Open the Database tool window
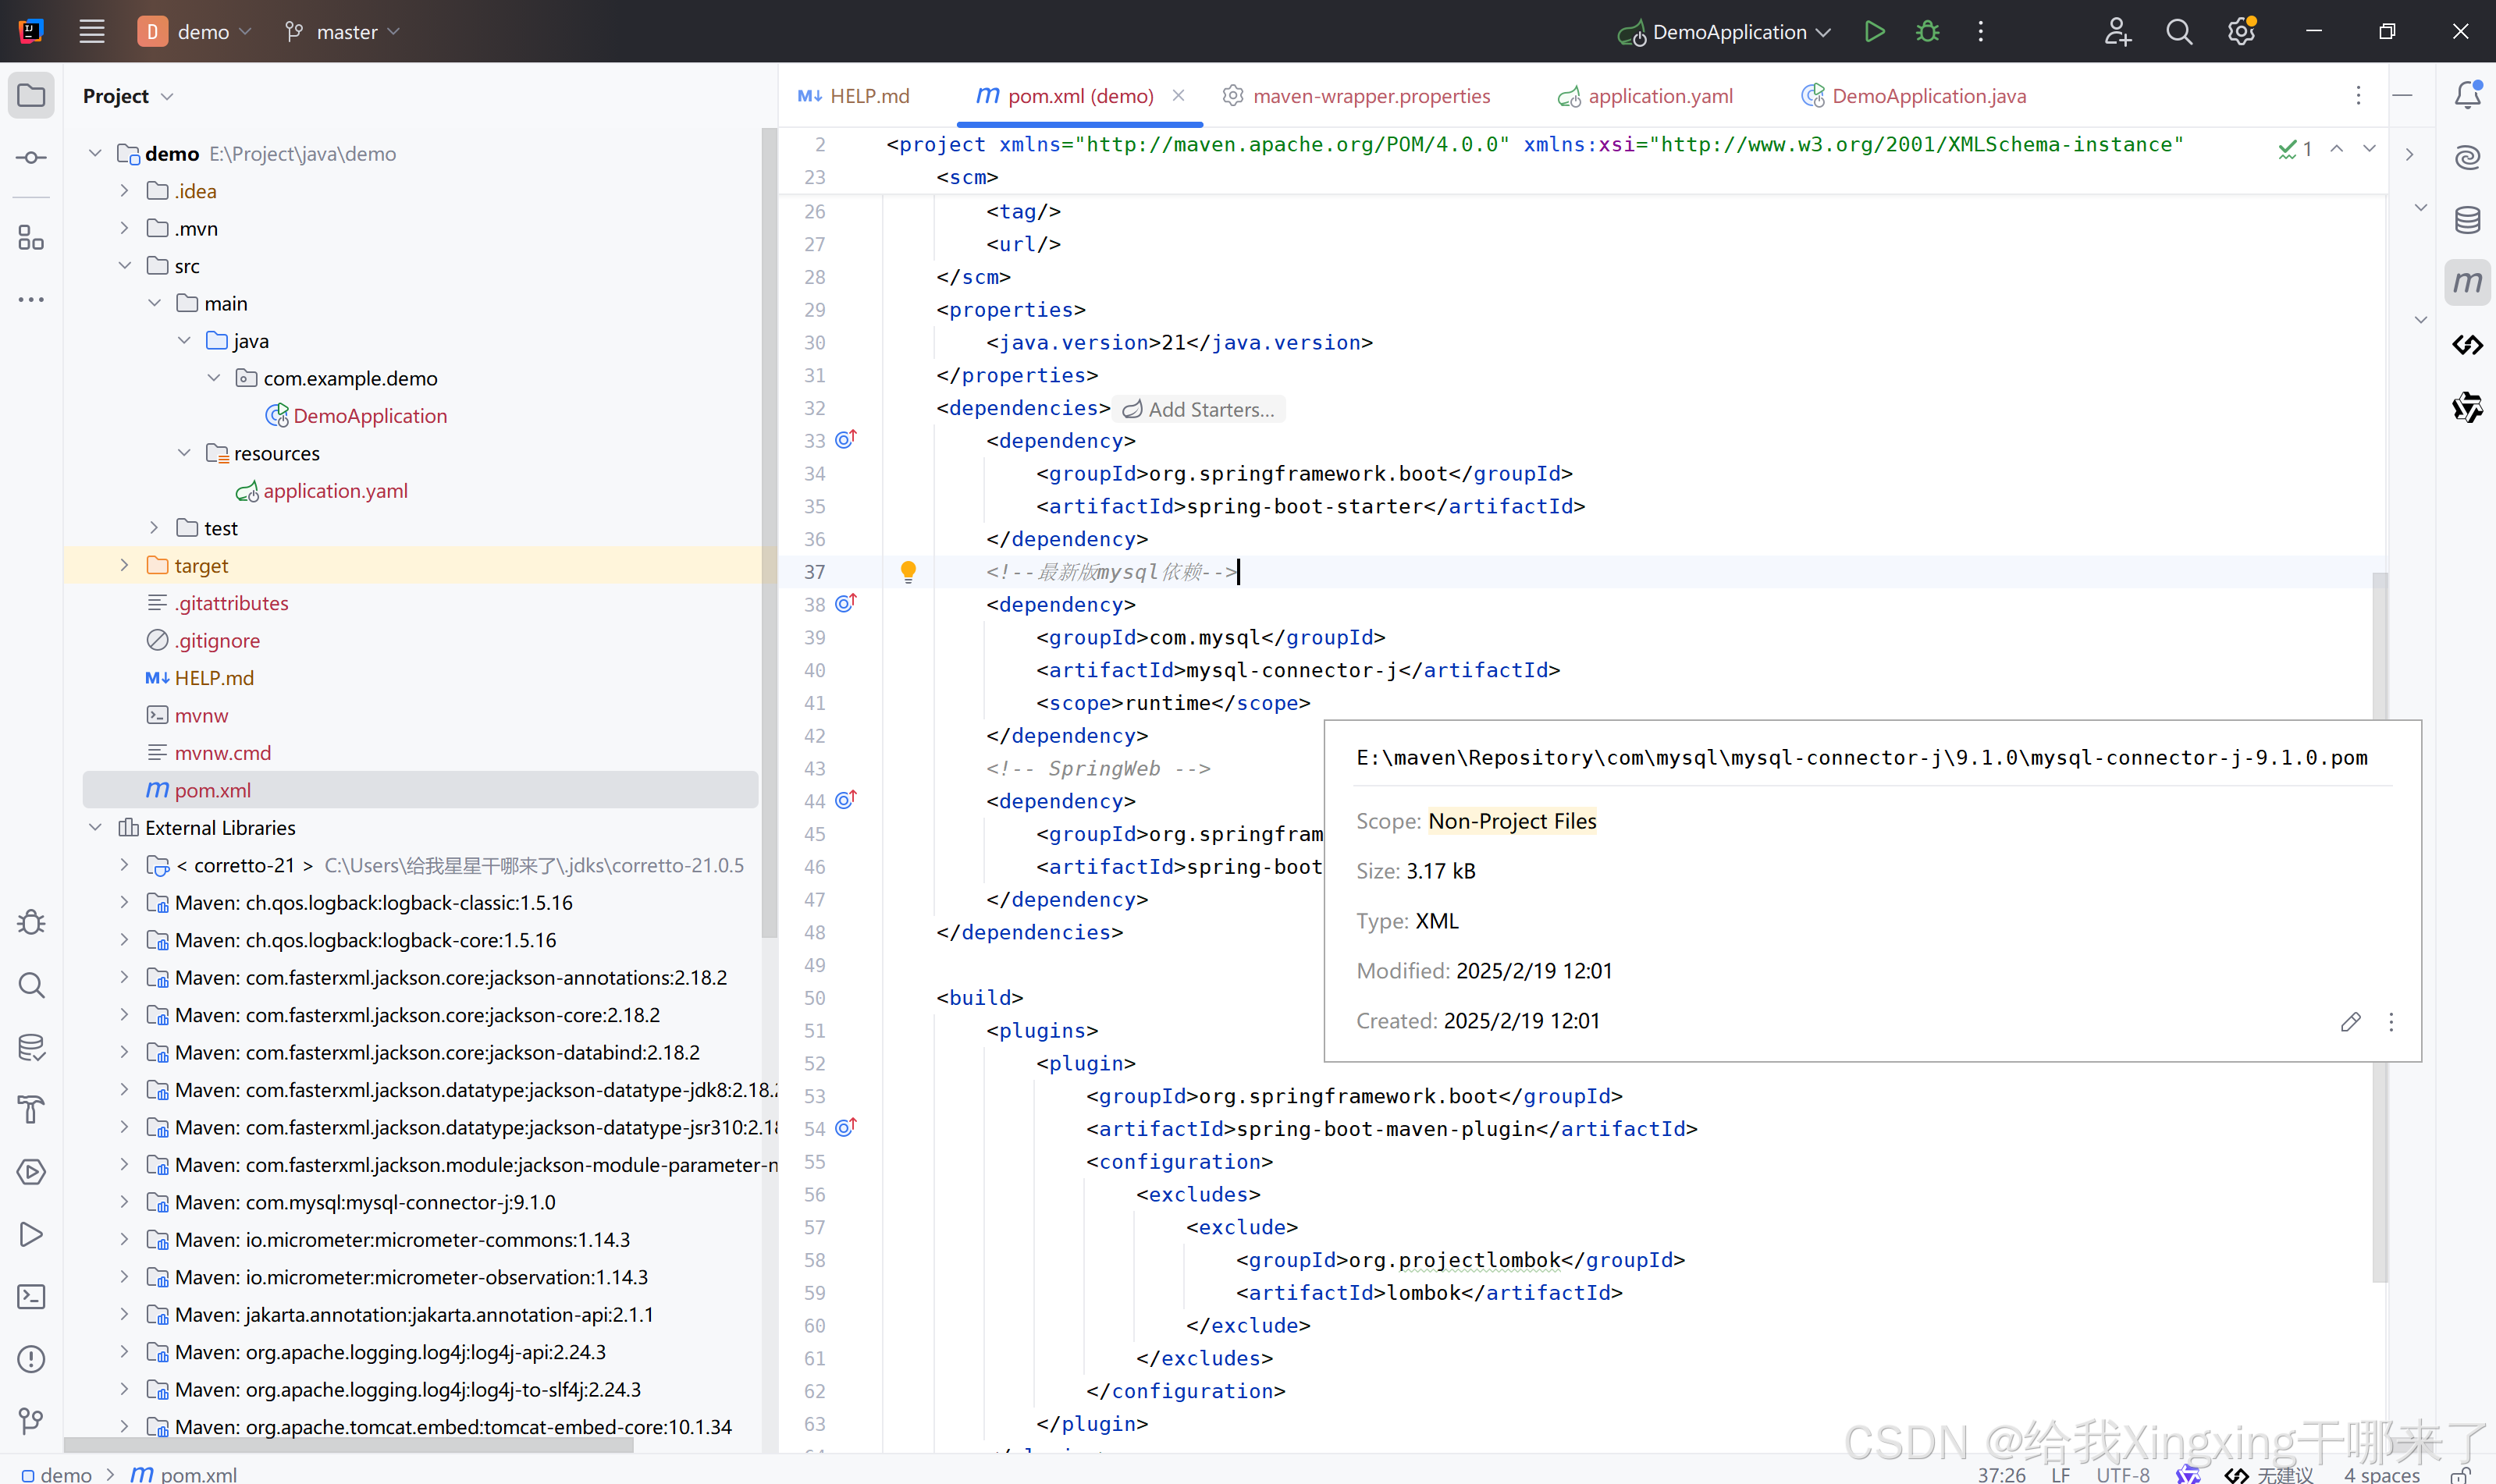This screenshot has height=1484, width=2496. tap(2467, 220)
